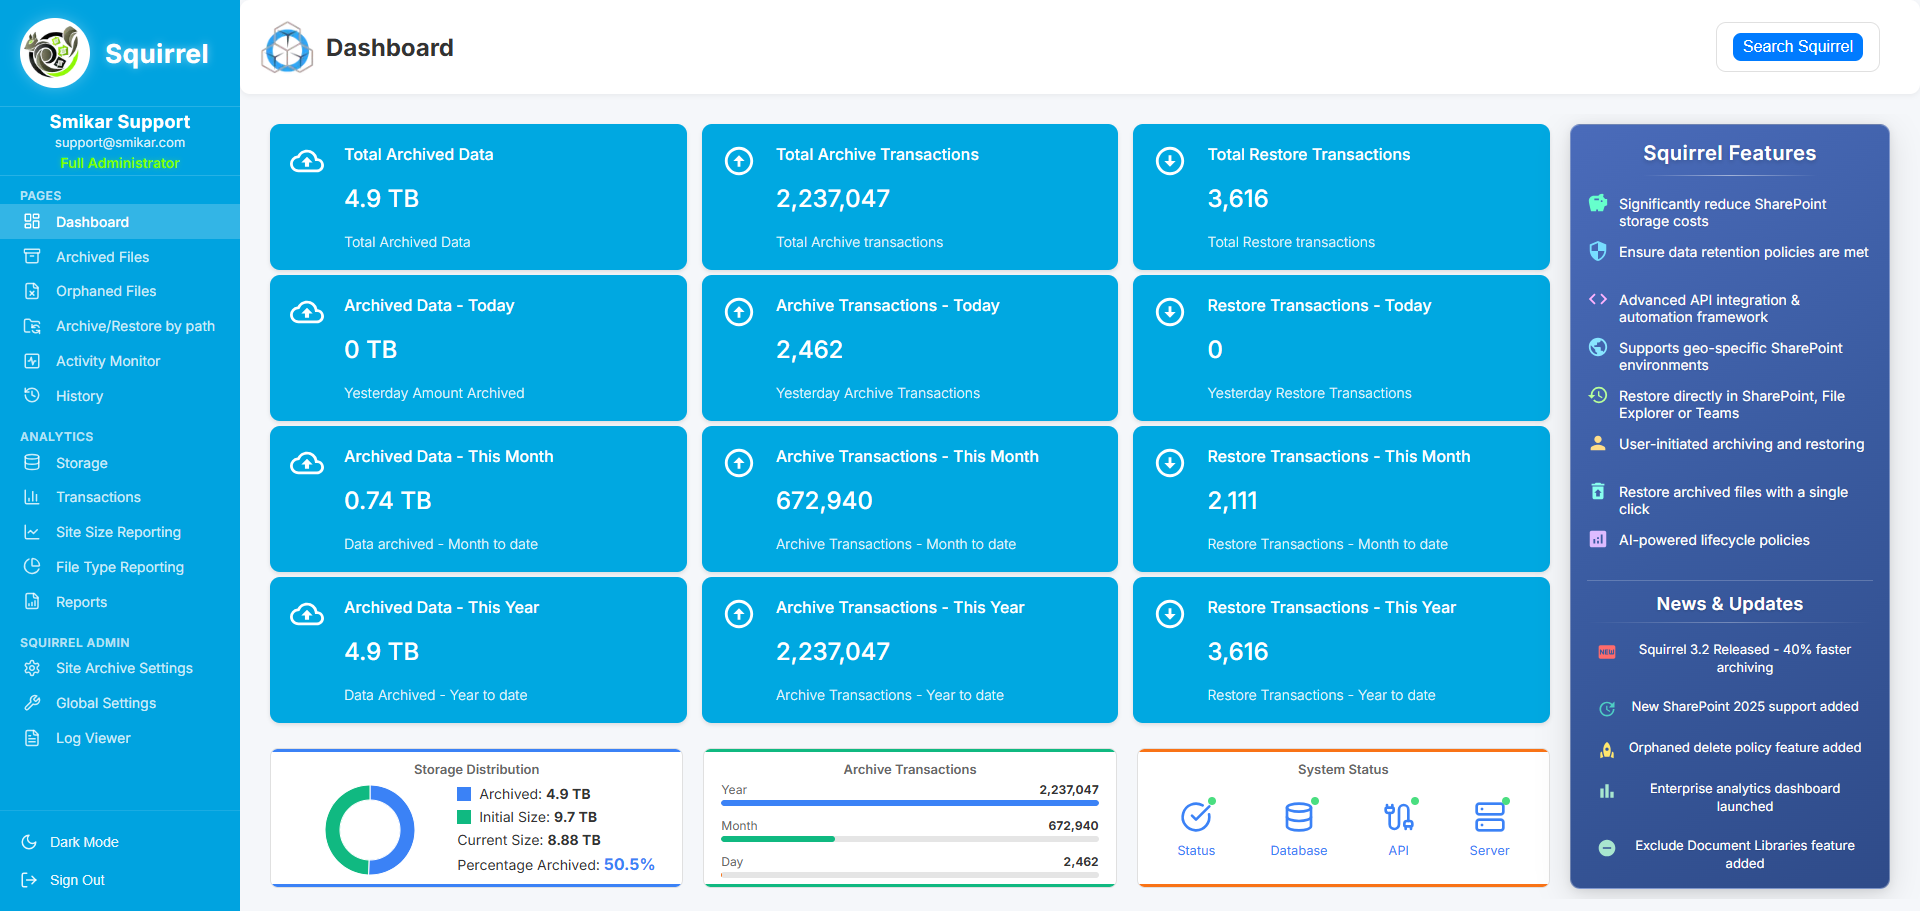This screenshot has width=1920, height=911.
Task: Go to the Activity Monitor page
Action: pyautogui.click(x=108, y=361)
